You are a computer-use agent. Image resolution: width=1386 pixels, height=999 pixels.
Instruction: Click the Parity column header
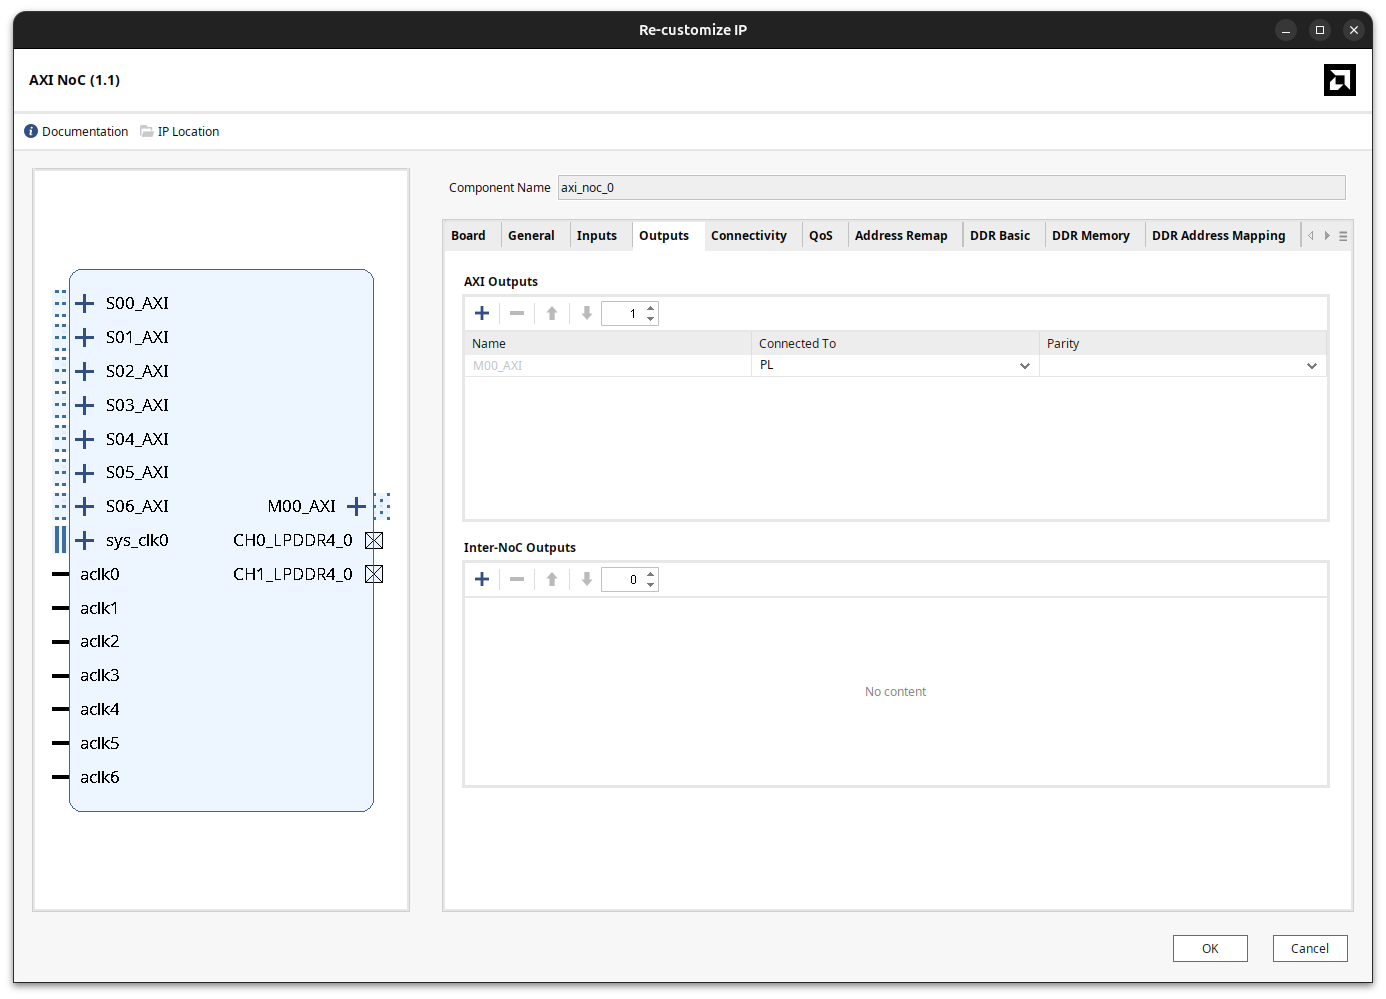(1183, 343)
